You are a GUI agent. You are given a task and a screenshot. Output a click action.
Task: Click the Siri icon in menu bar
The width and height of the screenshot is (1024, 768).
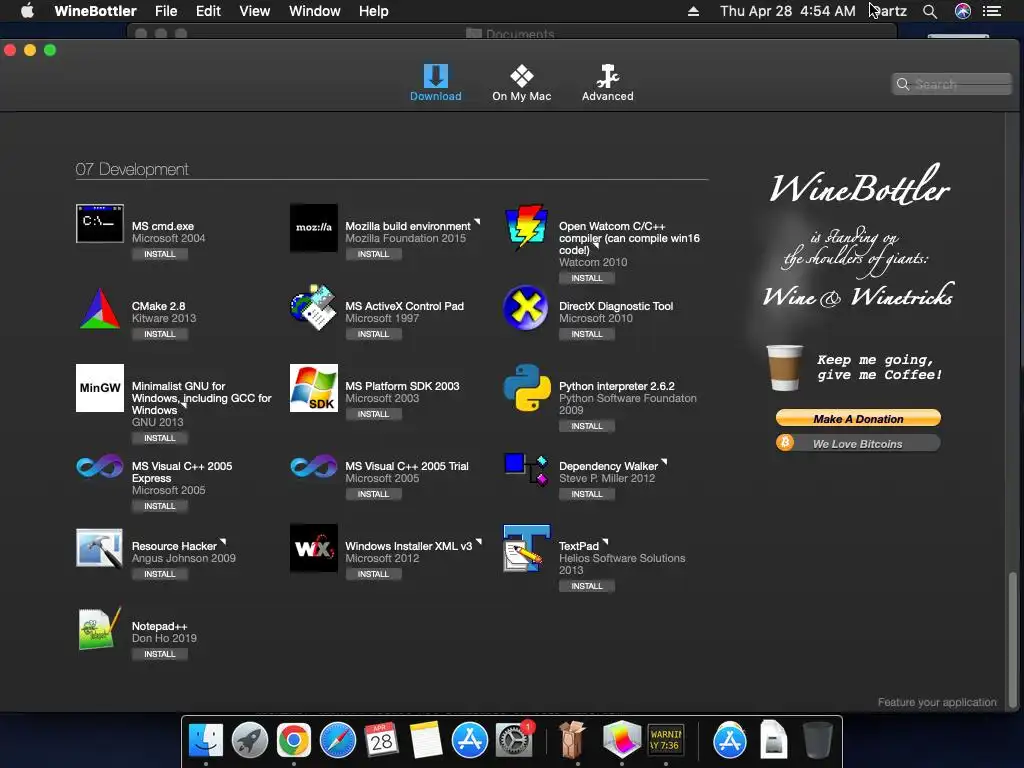click(x=963, y=11)
